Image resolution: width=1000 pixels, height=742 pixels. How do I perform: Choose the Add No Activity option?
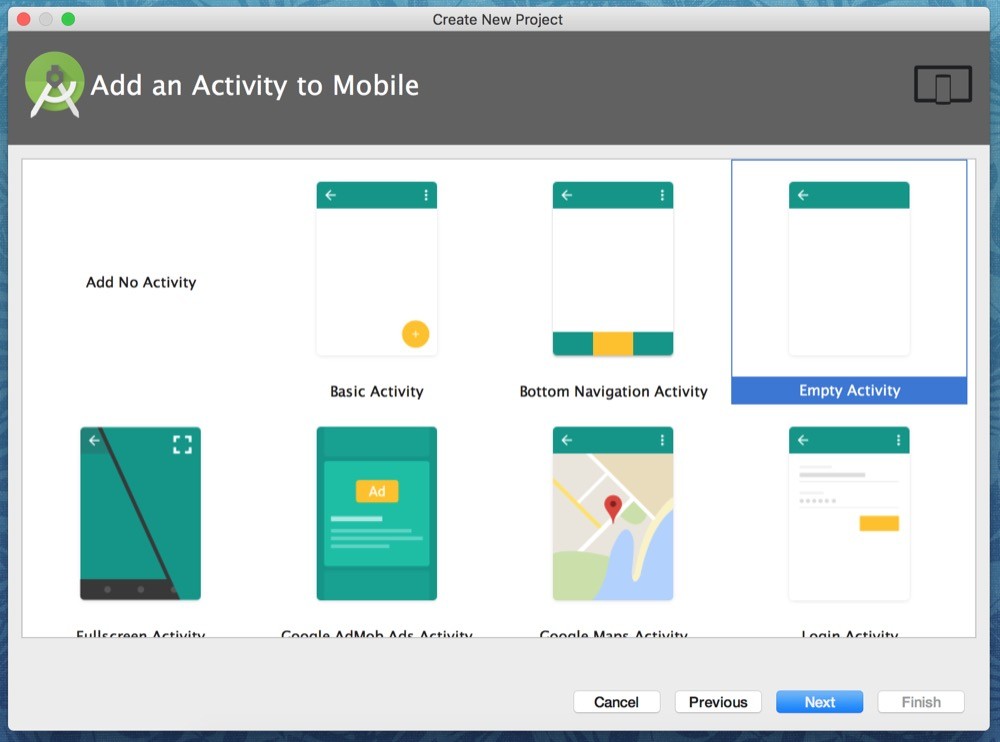(x=140, y=282)
